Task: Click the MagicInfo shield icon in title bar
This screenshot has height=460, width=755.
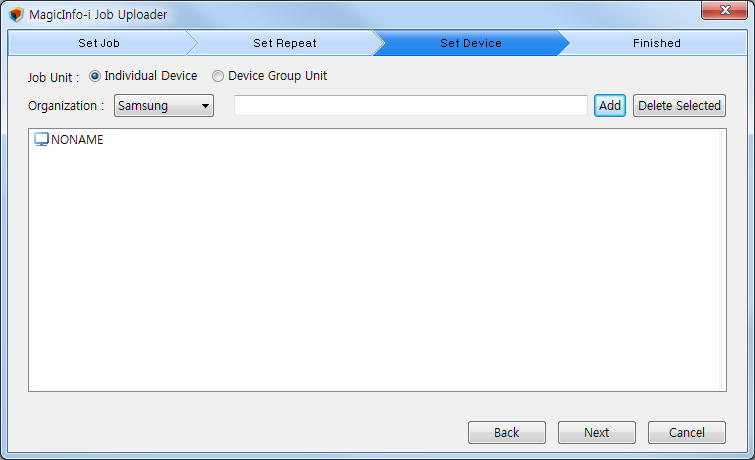Action: coord(16,15)
